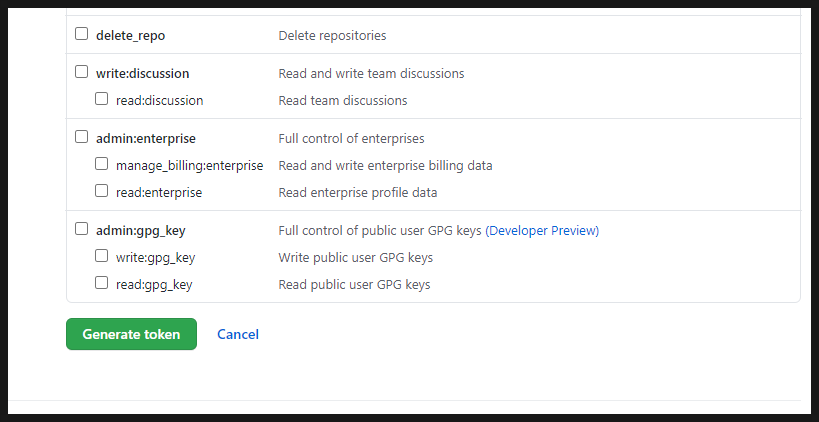Click the manage_billing:enterprise label text
The image size is (819, 422).
[190, 166]
